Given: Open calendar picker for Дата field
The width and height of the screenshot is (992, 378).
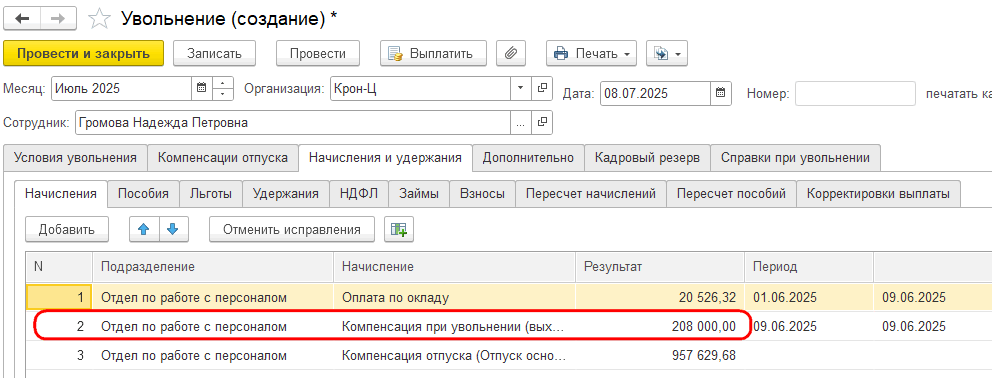Looking at the screenshot, I should click(721, 94).
